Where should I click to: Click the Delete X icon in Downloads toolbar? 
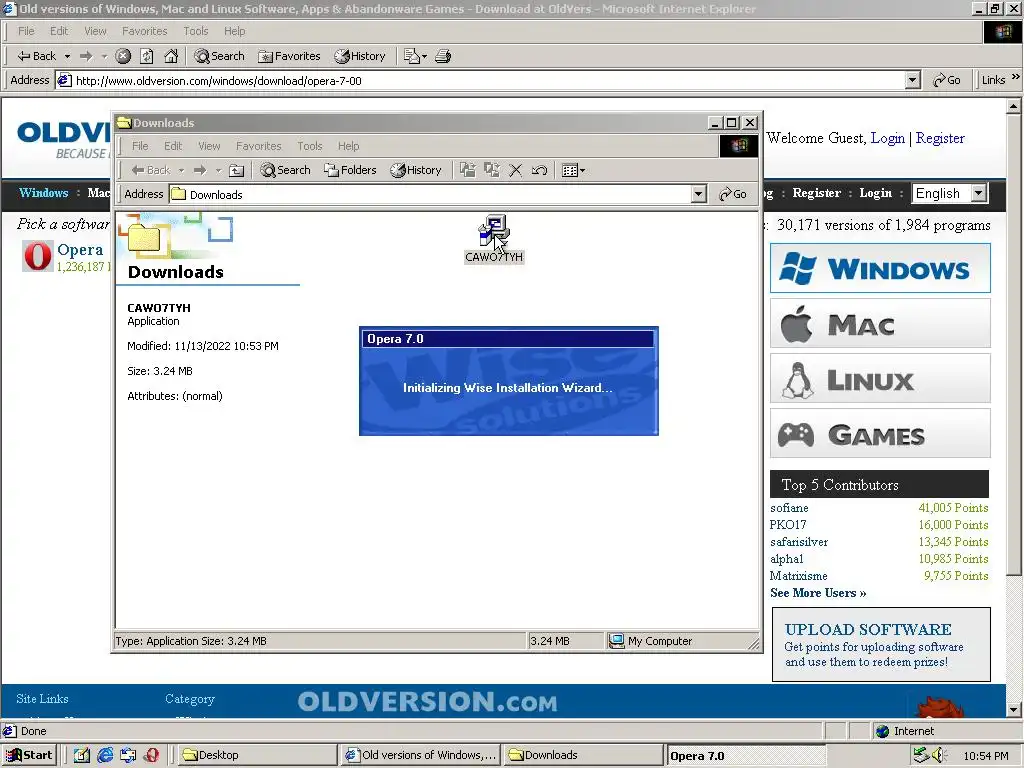point(515,170)
